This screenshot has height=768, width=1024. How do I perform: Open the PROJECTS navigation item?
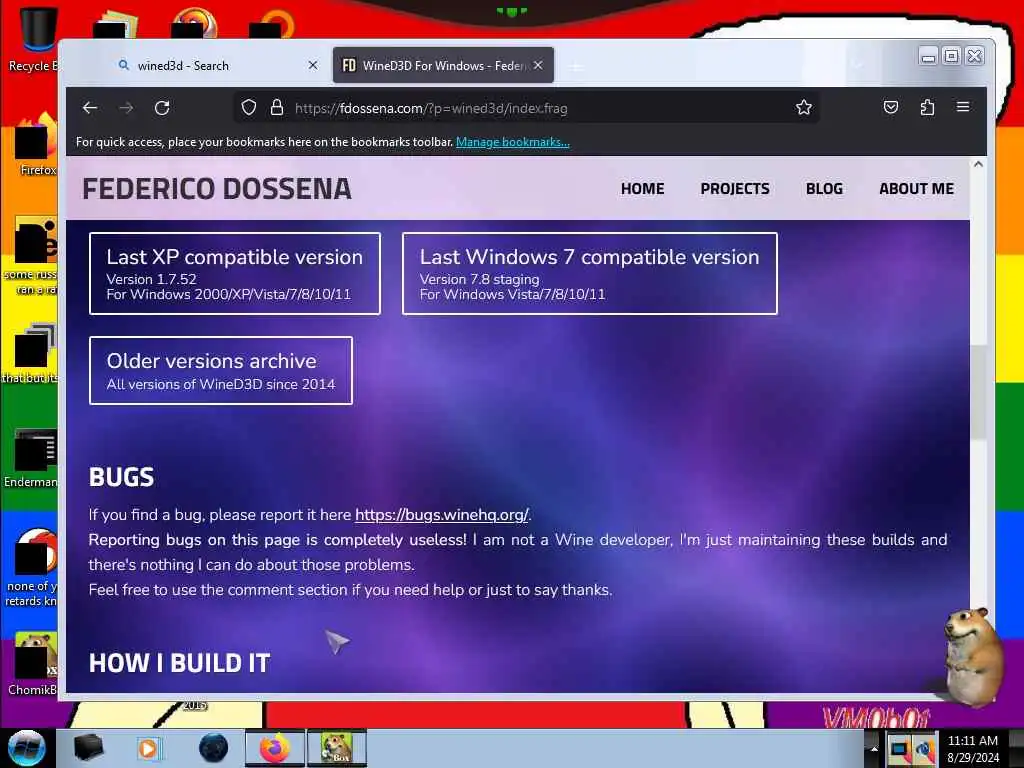[735, 189]
